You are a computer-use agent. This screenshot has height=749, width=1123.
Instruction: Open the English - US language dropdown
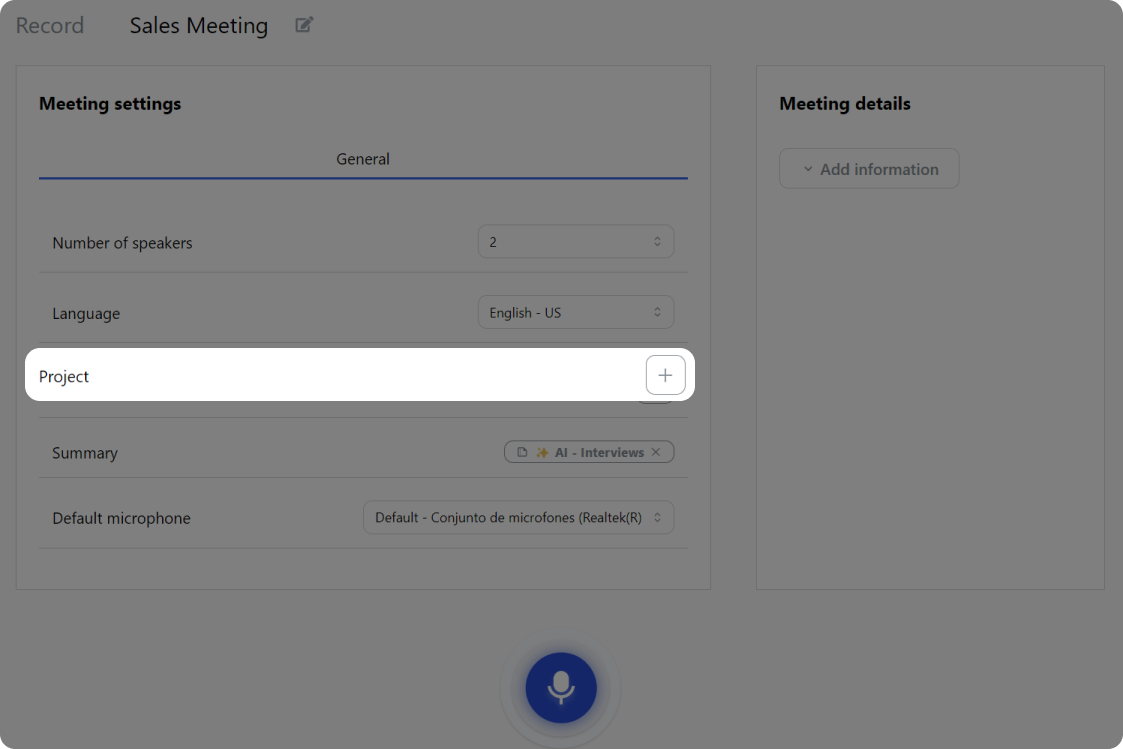(x=575, y=312)
